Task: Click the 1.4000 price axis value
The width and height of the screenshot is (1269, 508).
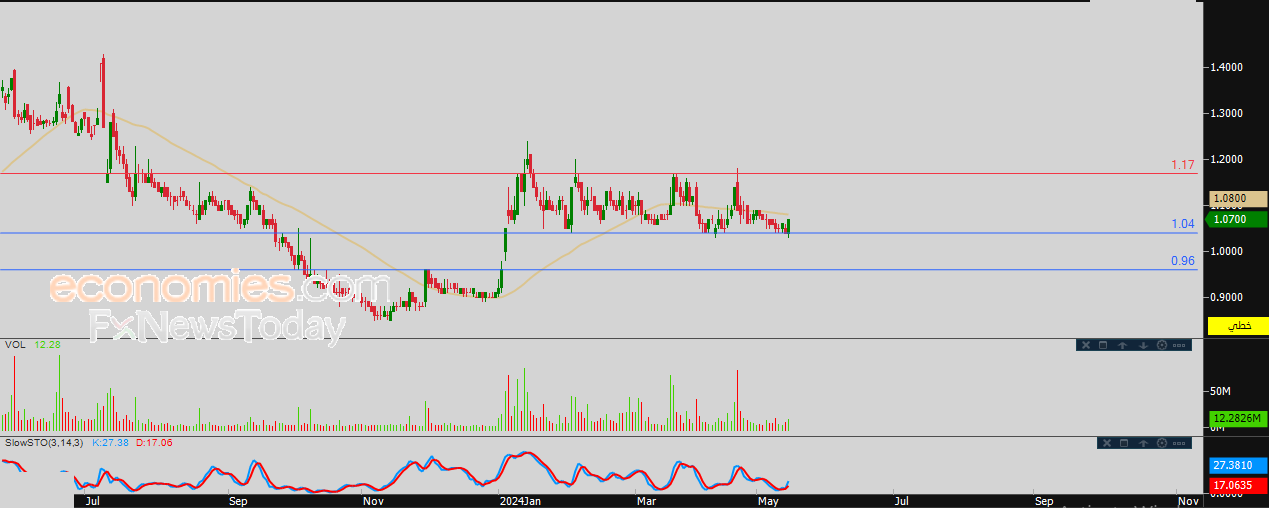Action: (x=1226, y=67)
